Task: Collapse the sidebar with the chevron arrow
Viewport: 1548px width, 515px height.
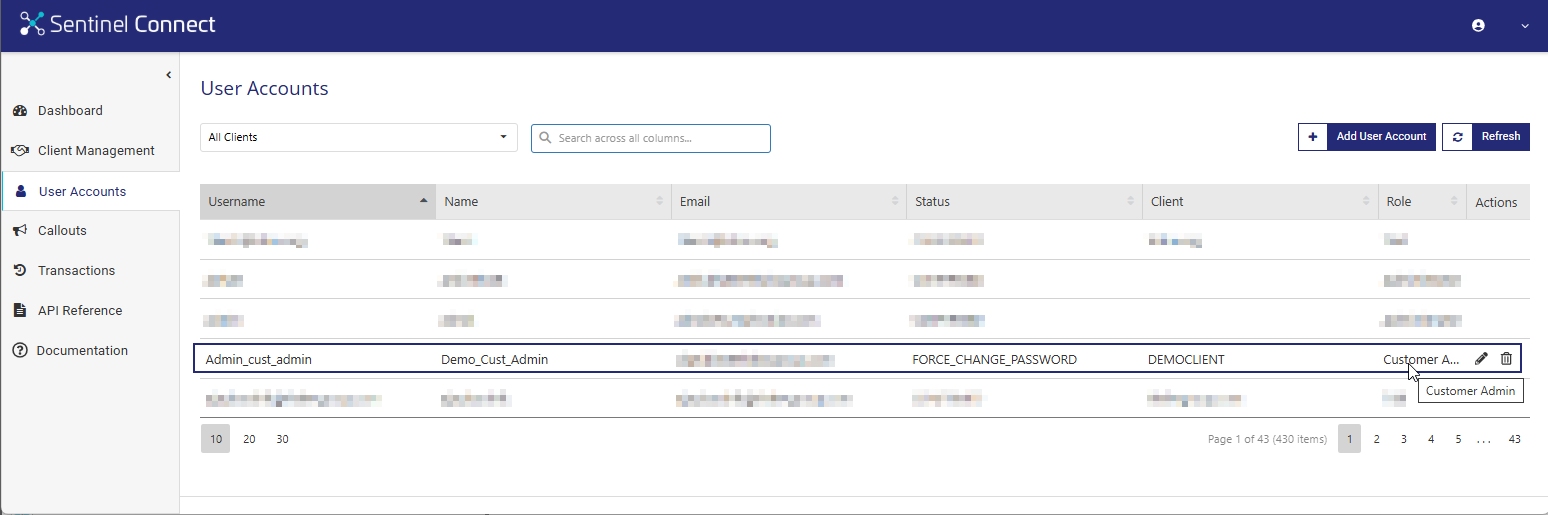Action: pyautogui.click(x=168, y=75)
